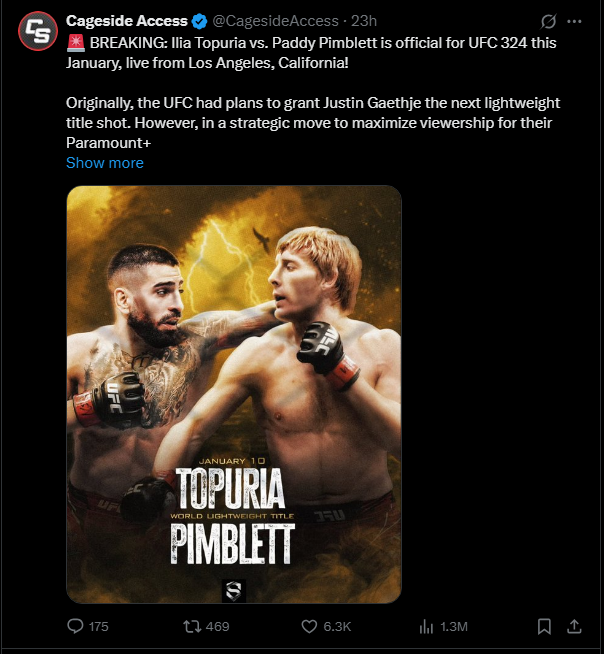Open the Cageside Access profile avatar
Screen dimensions: 604x654
37,32
